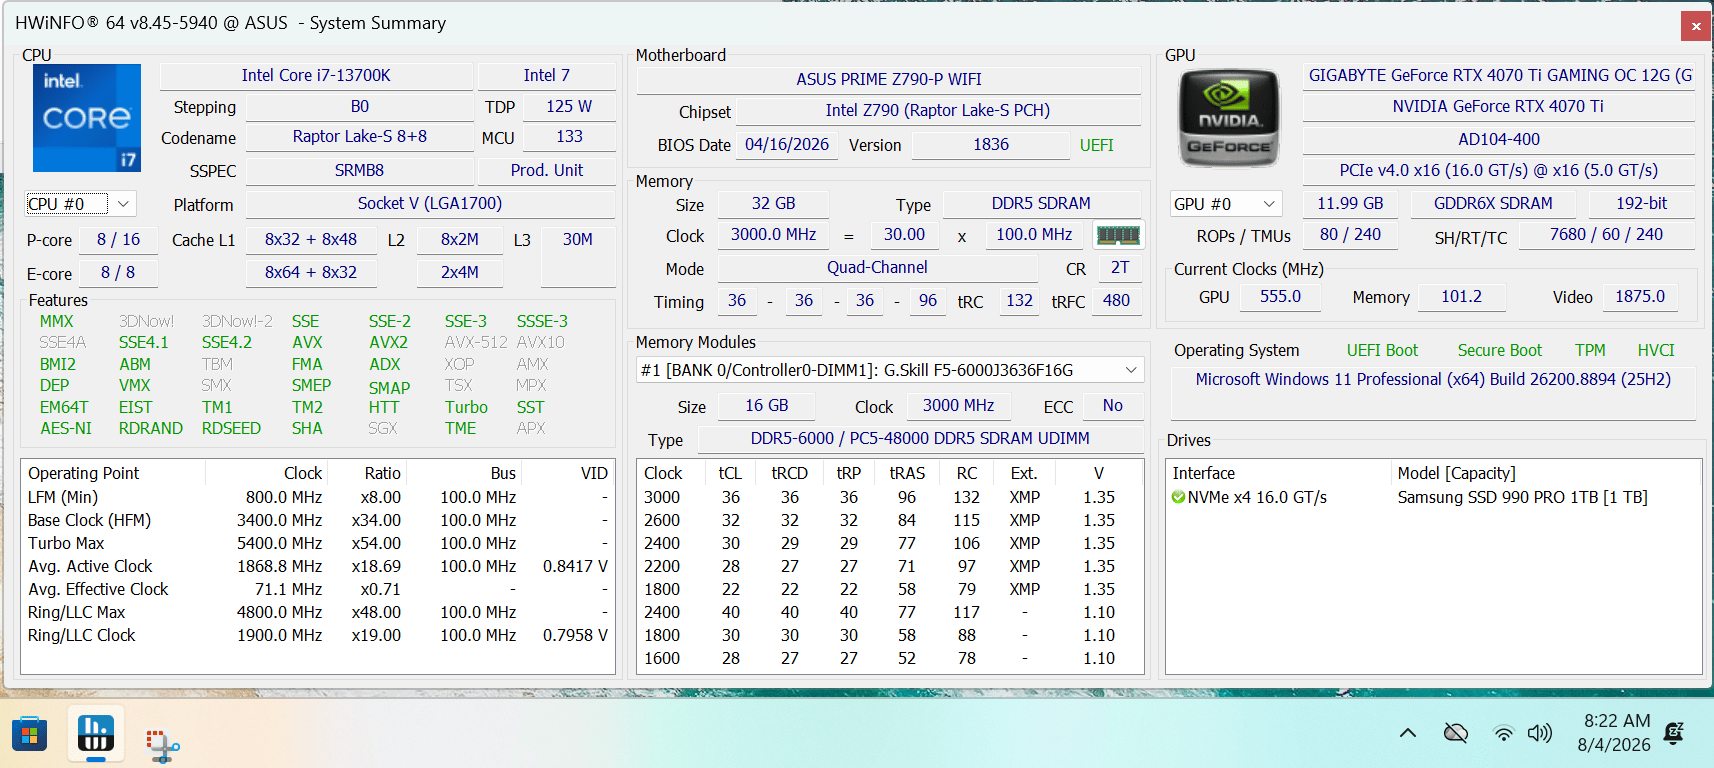Click the Intel Core i7 logo
This screenshot has height=768, width=1714.
[87, 118]
